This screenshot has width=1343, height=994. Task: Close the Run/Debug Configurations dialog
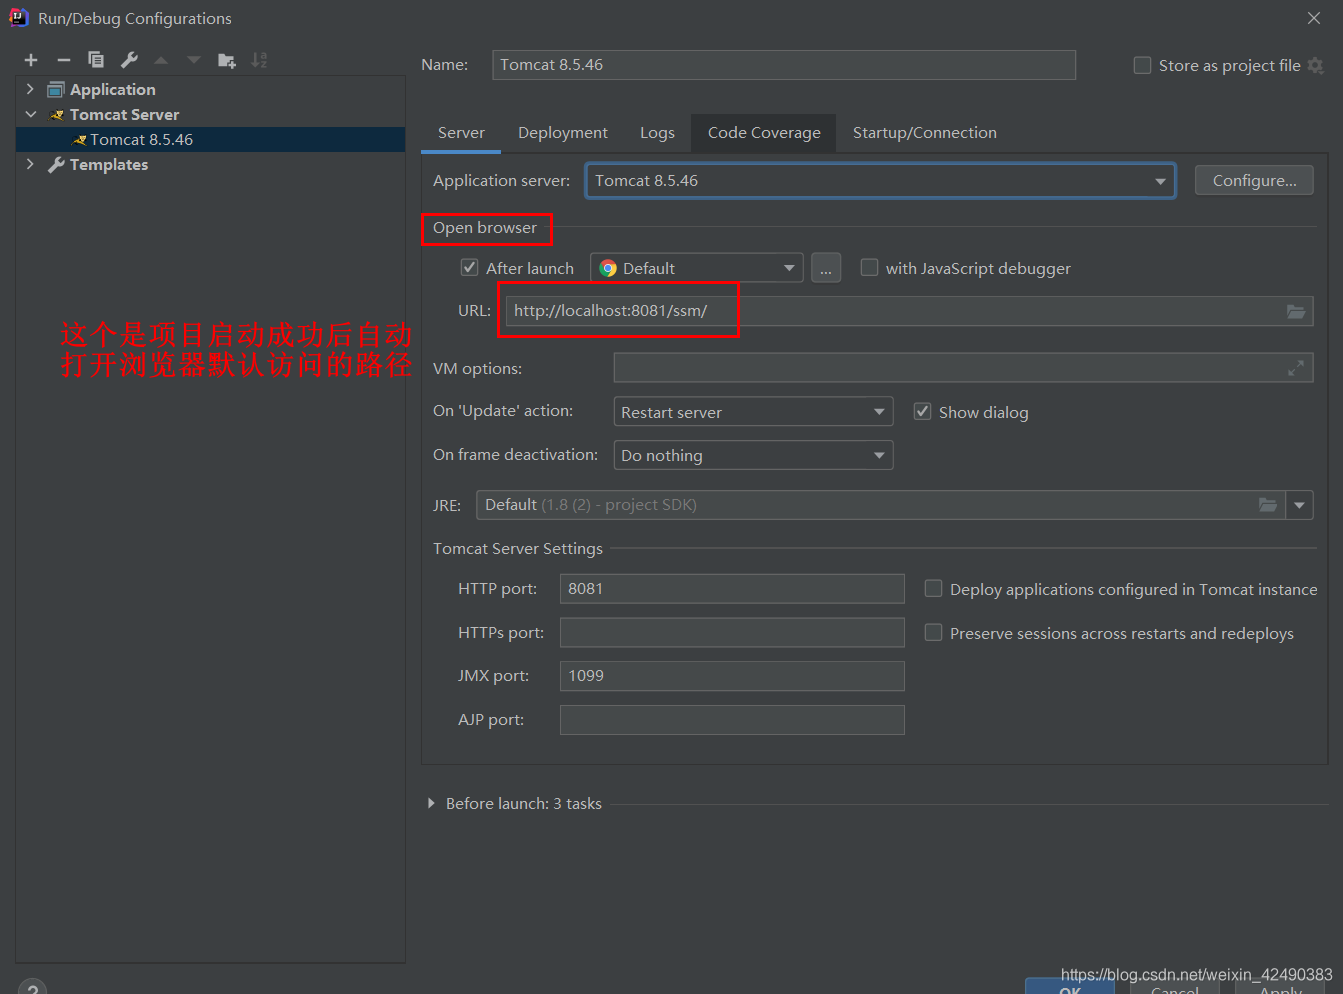1314,18
